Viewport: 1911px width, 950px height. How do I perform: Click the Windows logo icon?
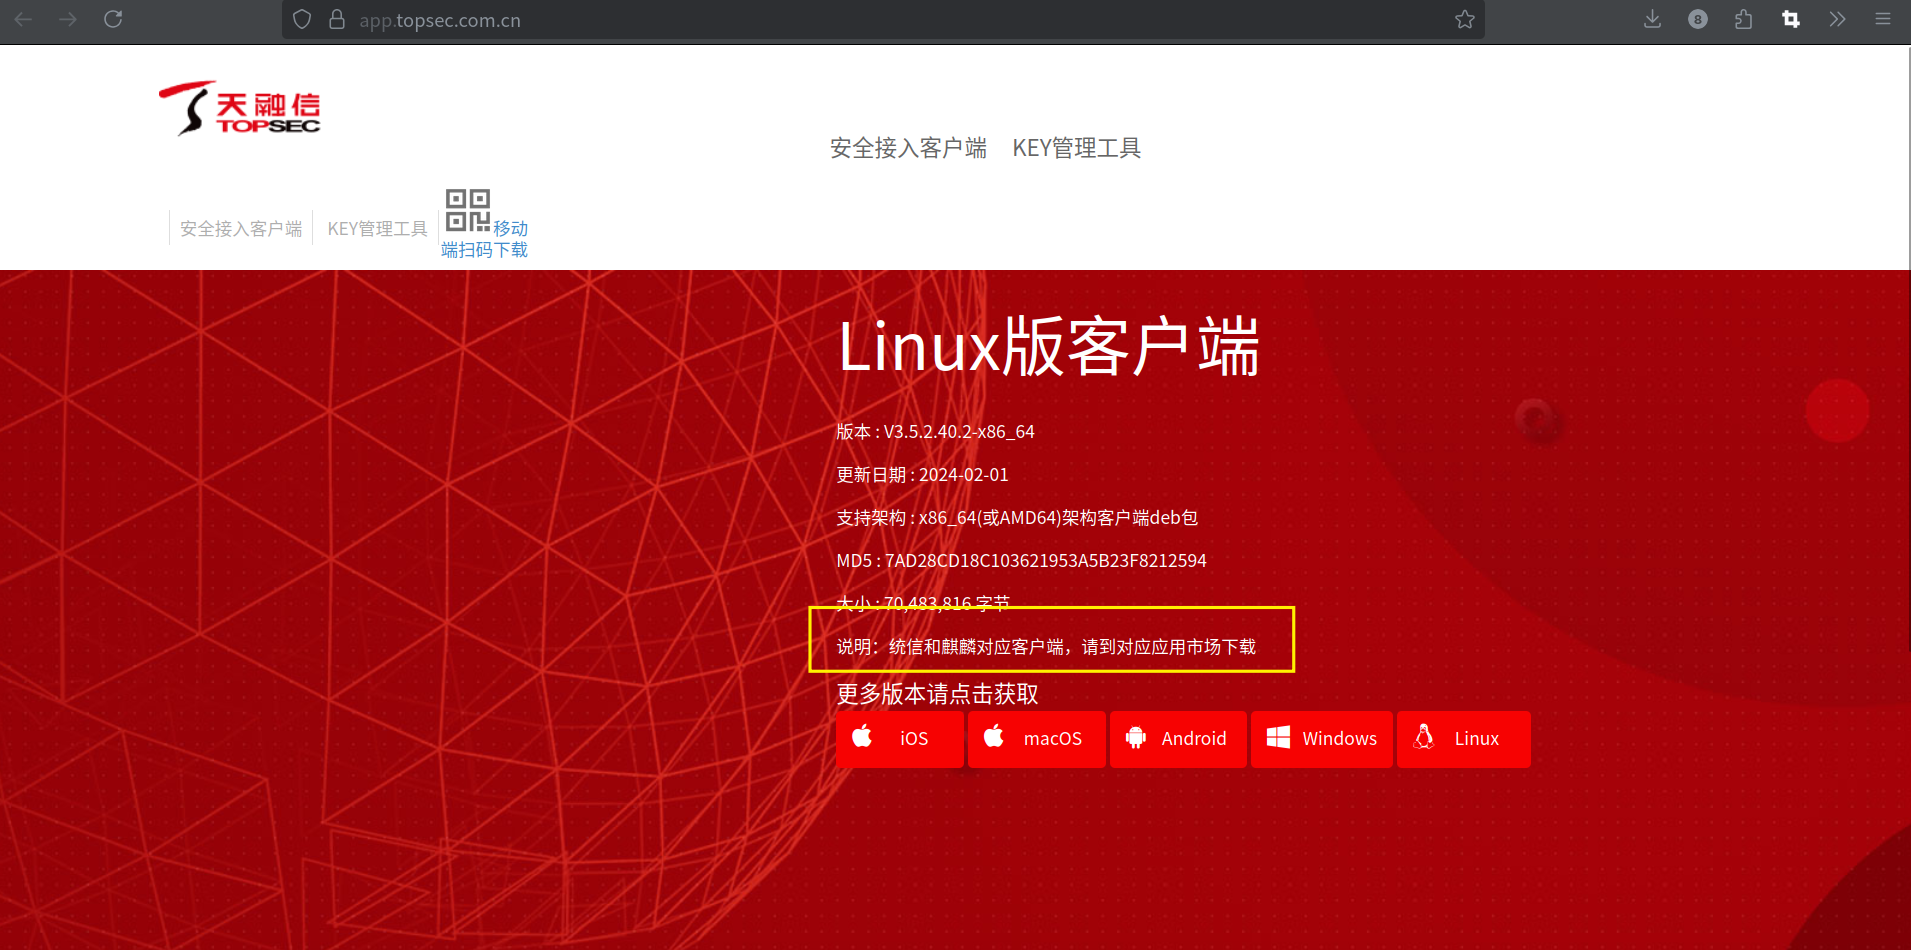(1278, 738)
